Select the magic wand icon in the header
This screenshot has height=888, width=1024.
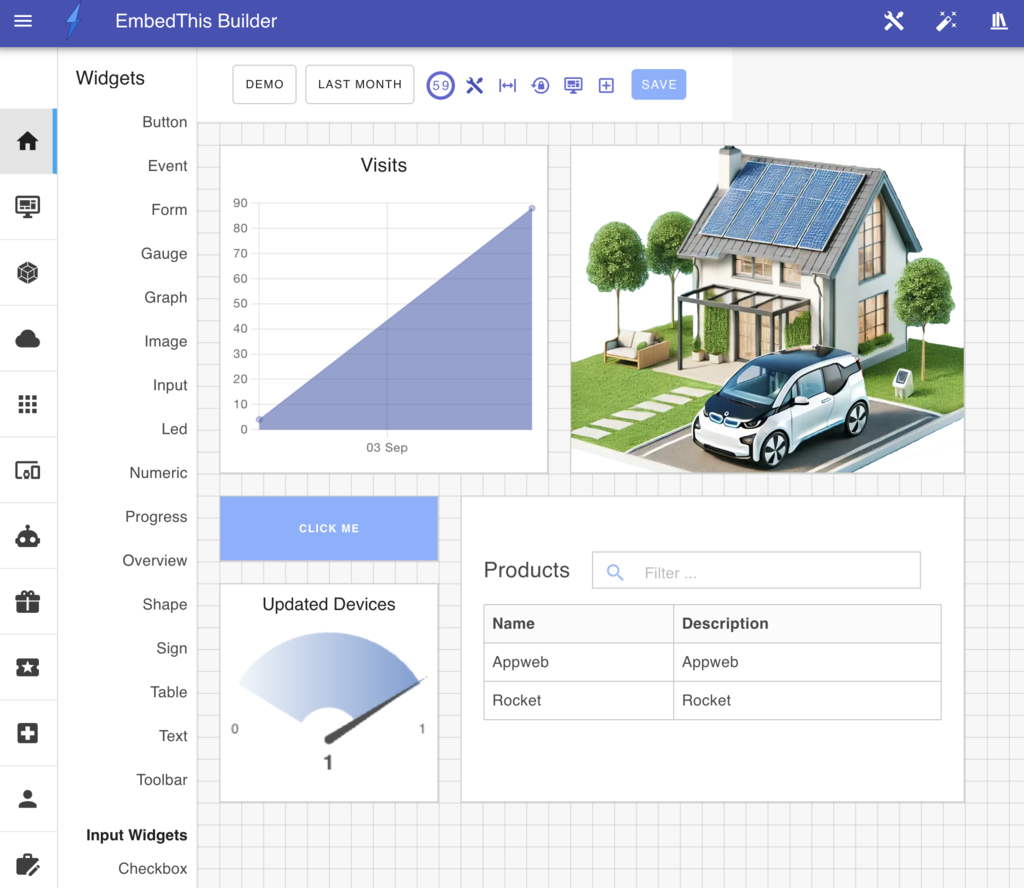point(946,20)
